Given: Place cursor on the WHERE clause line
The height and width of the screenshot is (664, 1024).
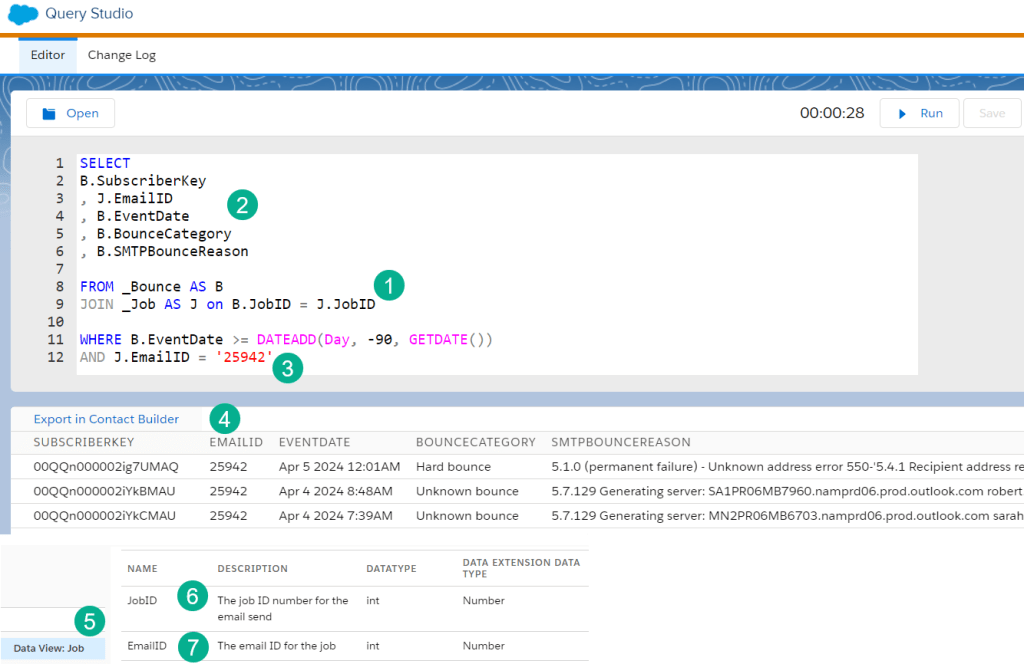Looking at the screenshot, I should click(285, 340).
